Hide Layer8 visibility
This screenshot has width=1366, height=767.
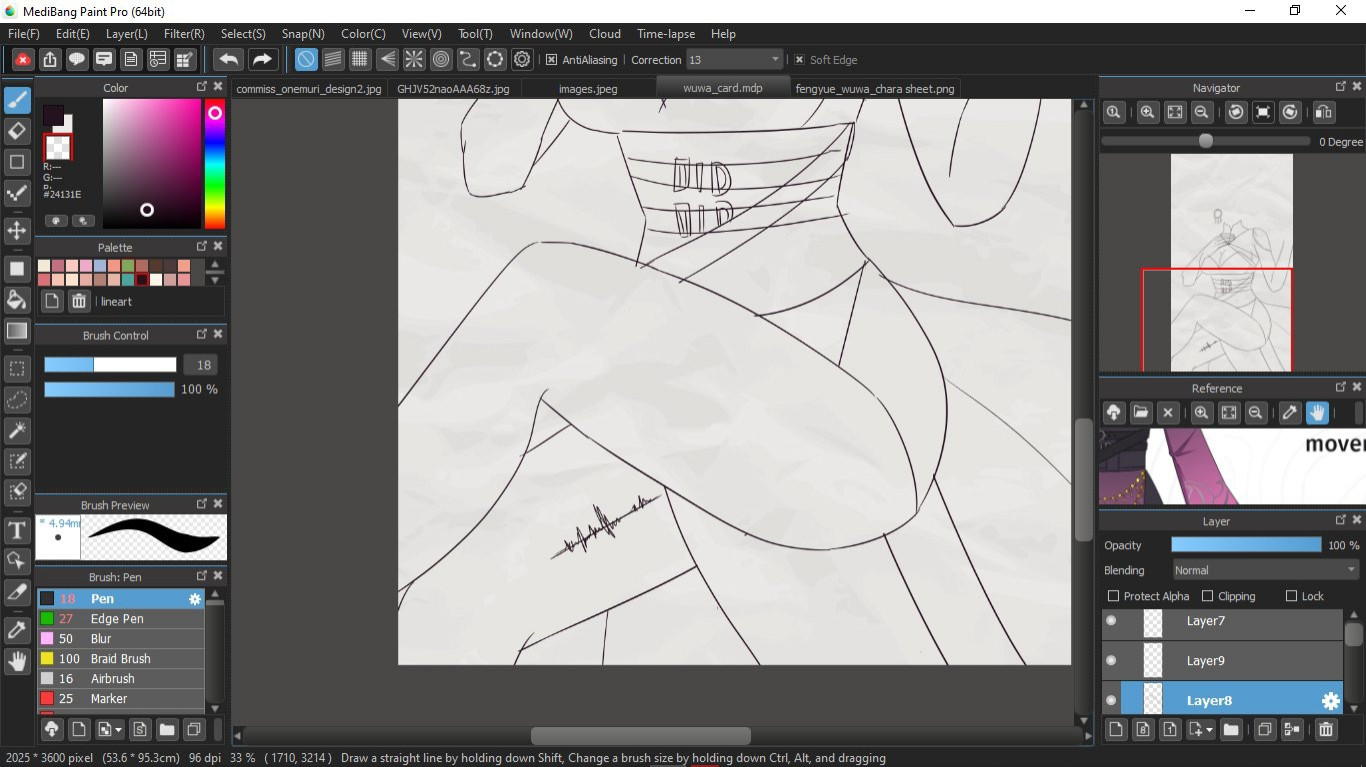(1111, 701)
